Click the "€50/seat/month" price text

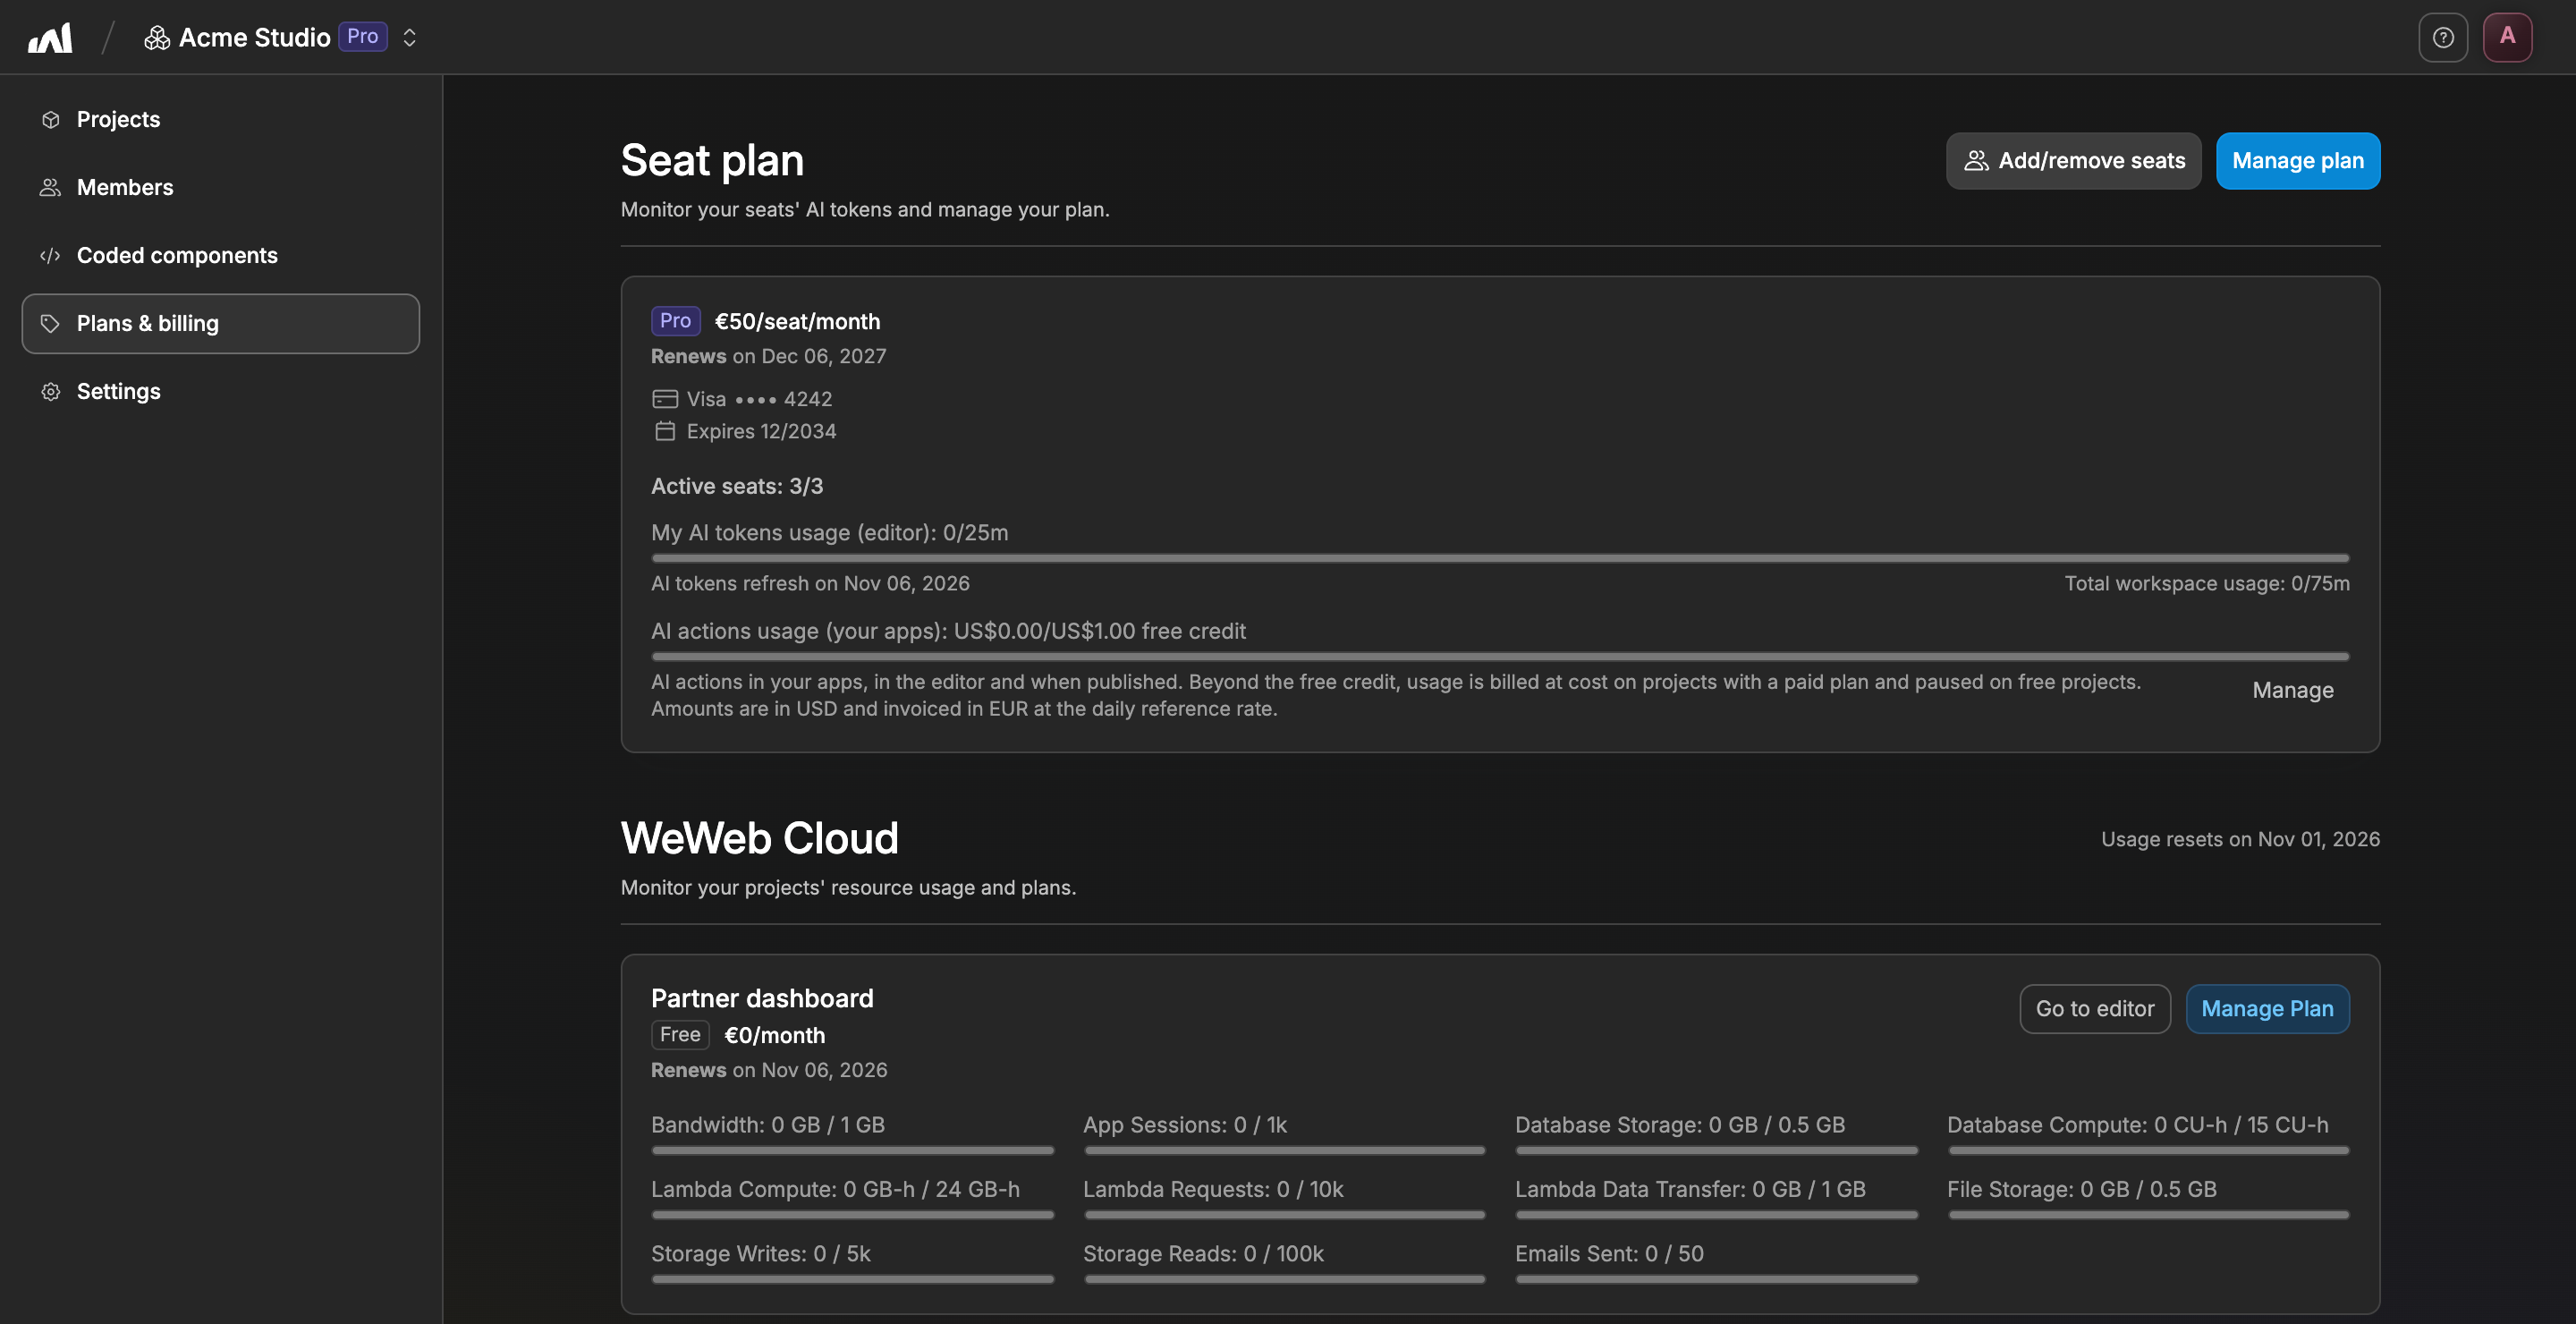tap(797, 321)
